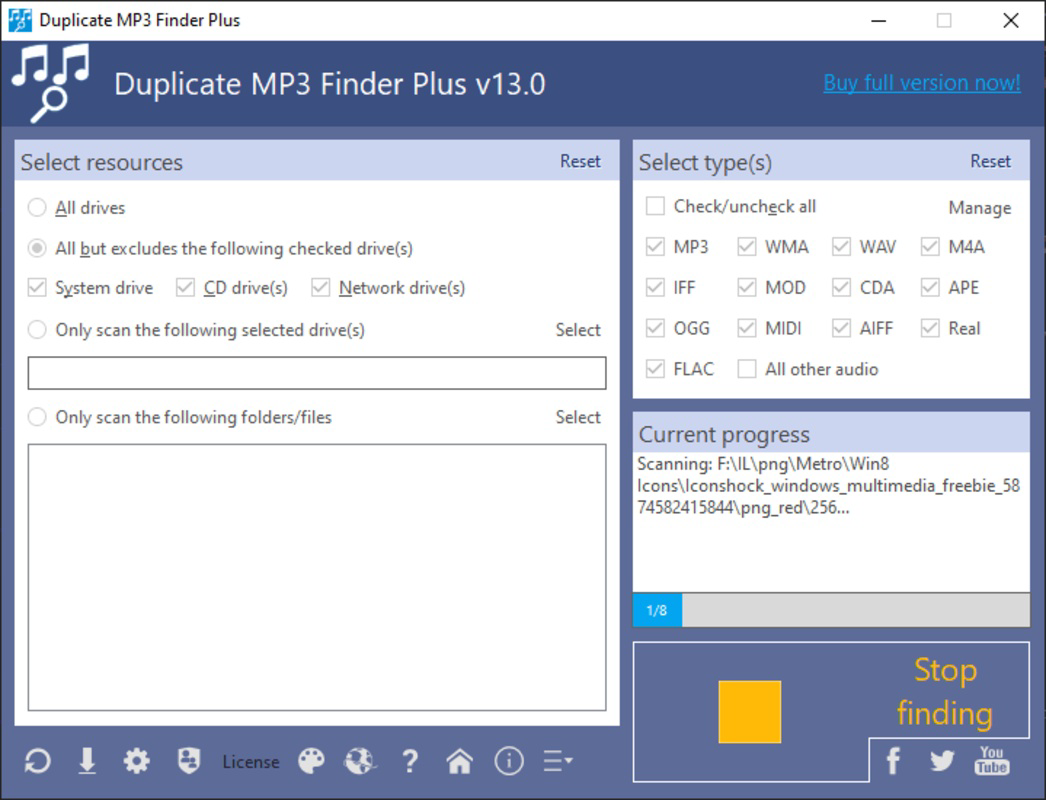The image size is (1046, 800).
Task: Toggle the MOD type checkbox
Action: [x=746, y=288]
